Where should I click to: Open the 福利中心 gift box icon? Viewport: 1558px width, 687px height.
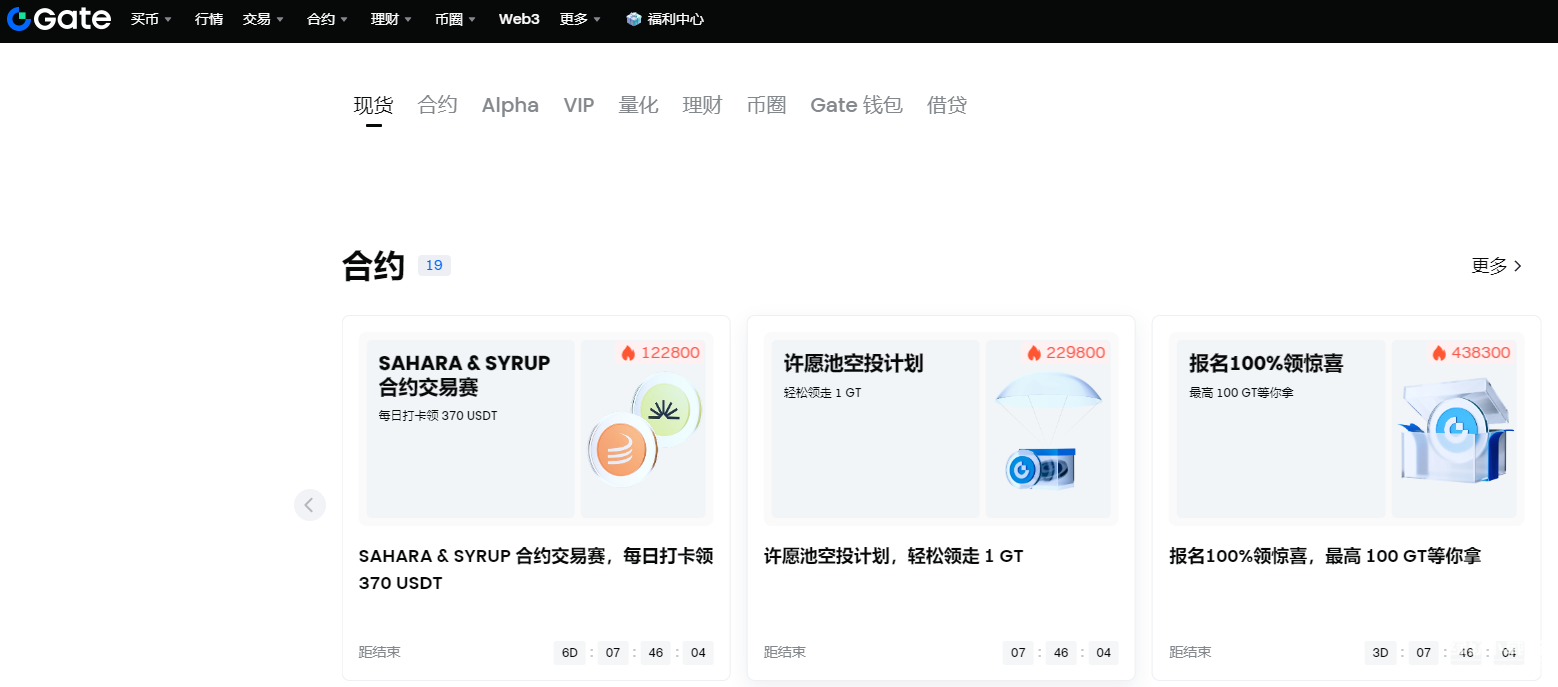[x=633, y=19]
